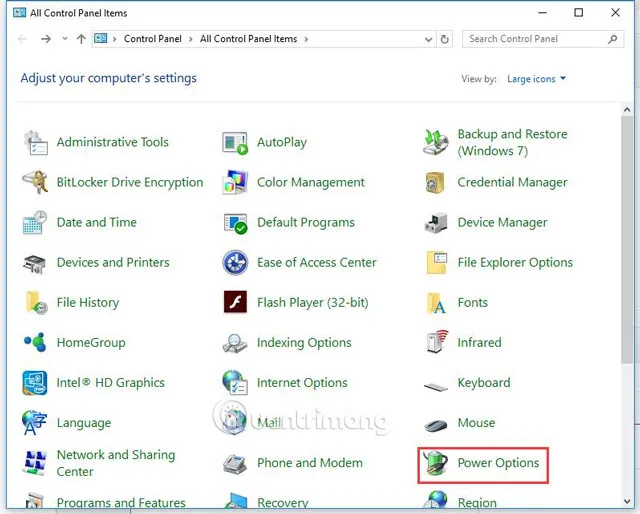This screenshot has width=640, height=514.
Task: Open the BitLocker Drive Encryption icon
Action: point(36,183)
